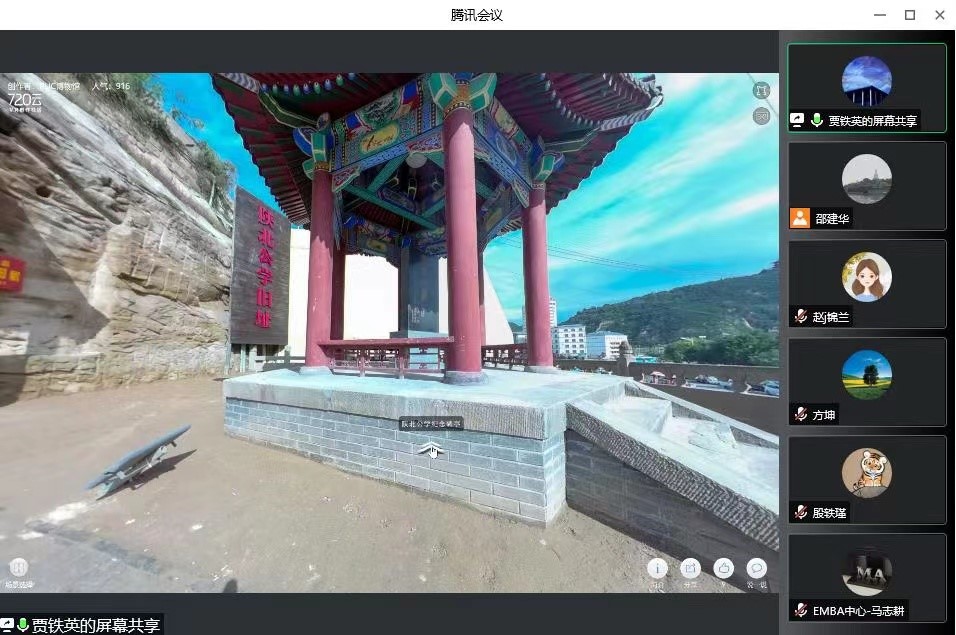This screenshot has width=956, height=635.
Task: Click the VR mode icon below fullscreen
Action: tap(762, 116)
